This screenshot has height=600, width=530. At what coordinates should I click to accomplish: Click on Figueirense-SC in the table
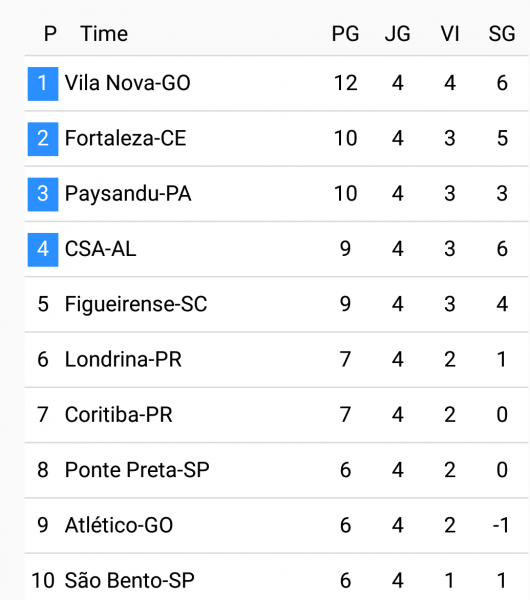(136, 304)
